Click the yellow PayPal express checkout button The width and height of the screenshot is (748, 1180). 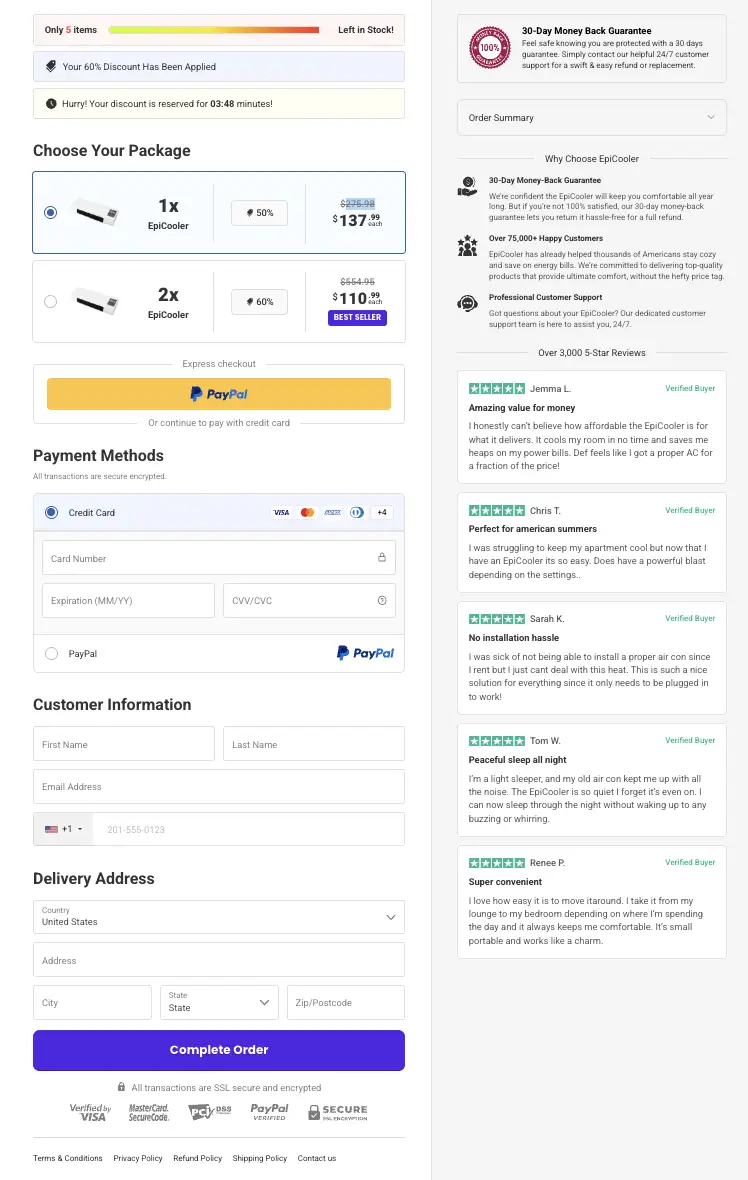pyautogui.click(x=219, y=394)
